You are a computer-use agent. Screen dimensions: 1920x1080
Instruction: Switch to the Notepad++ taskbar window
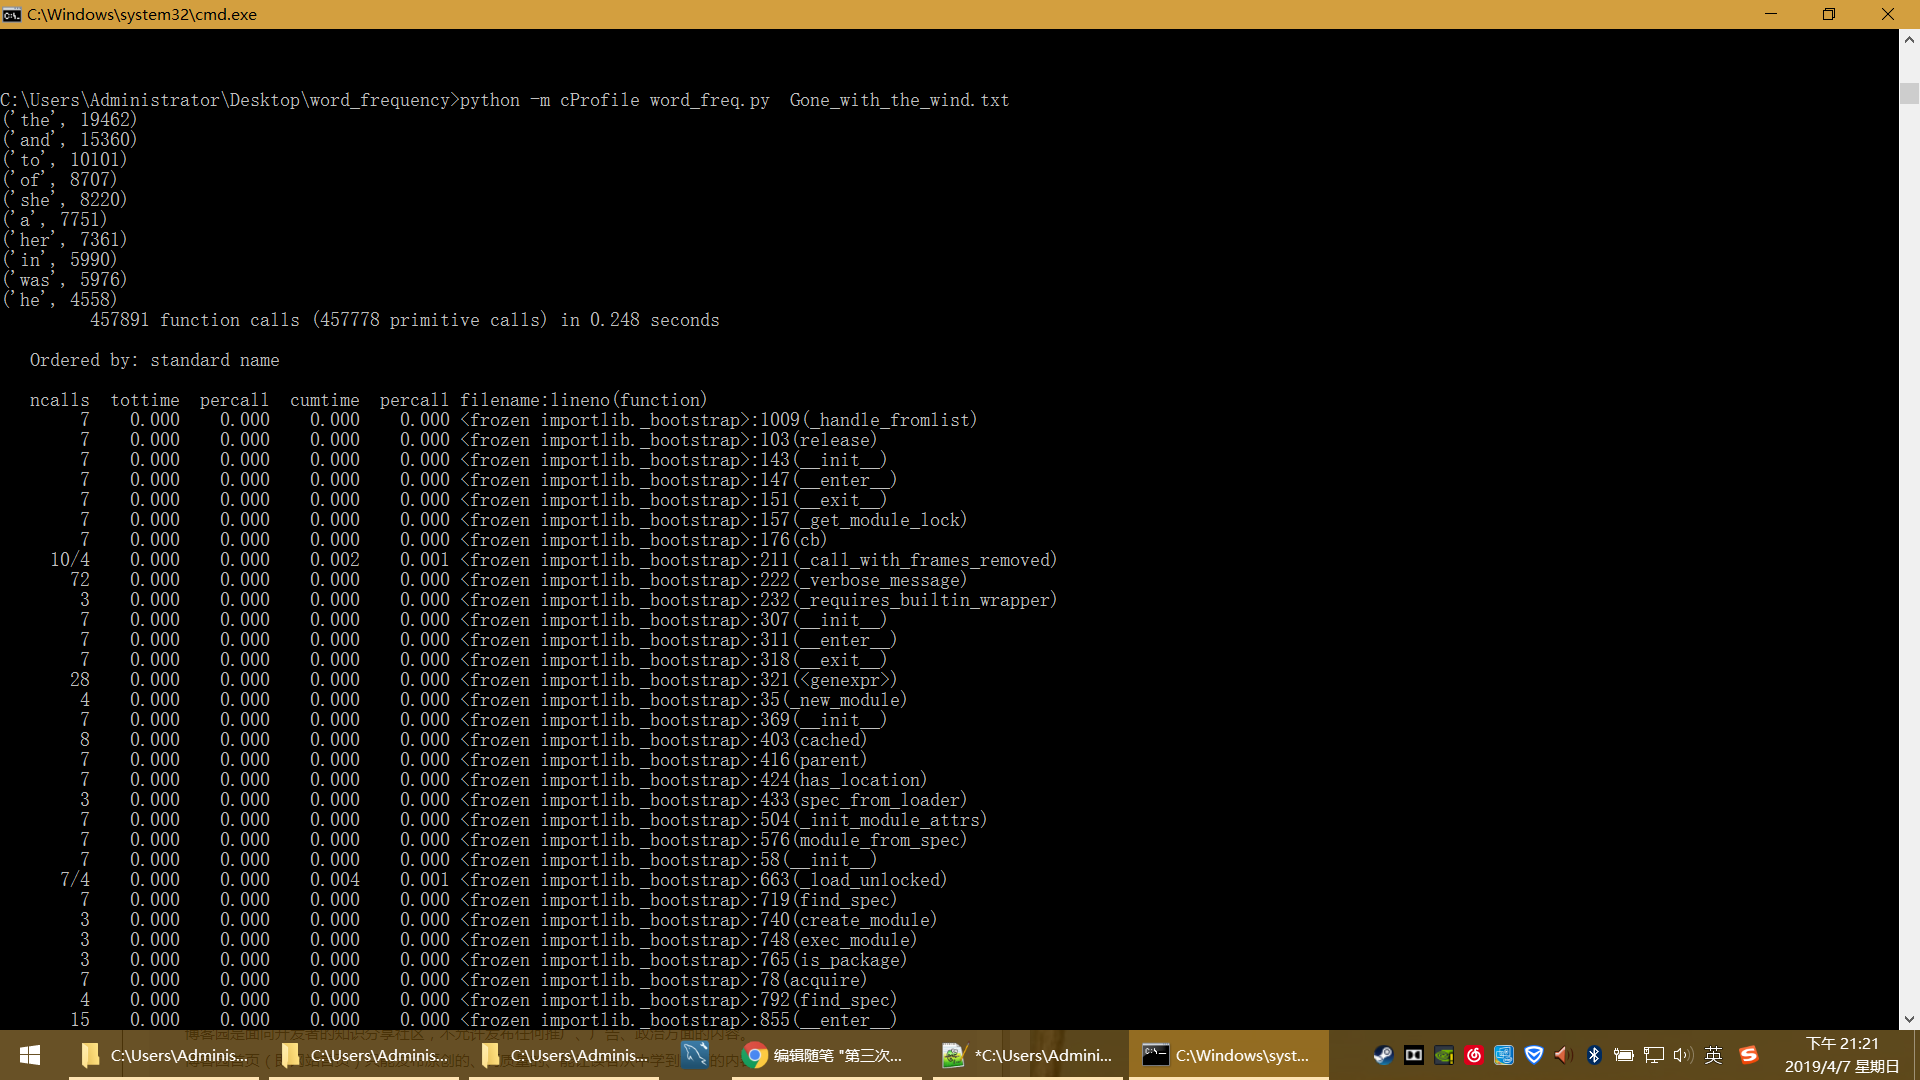1026,1055
